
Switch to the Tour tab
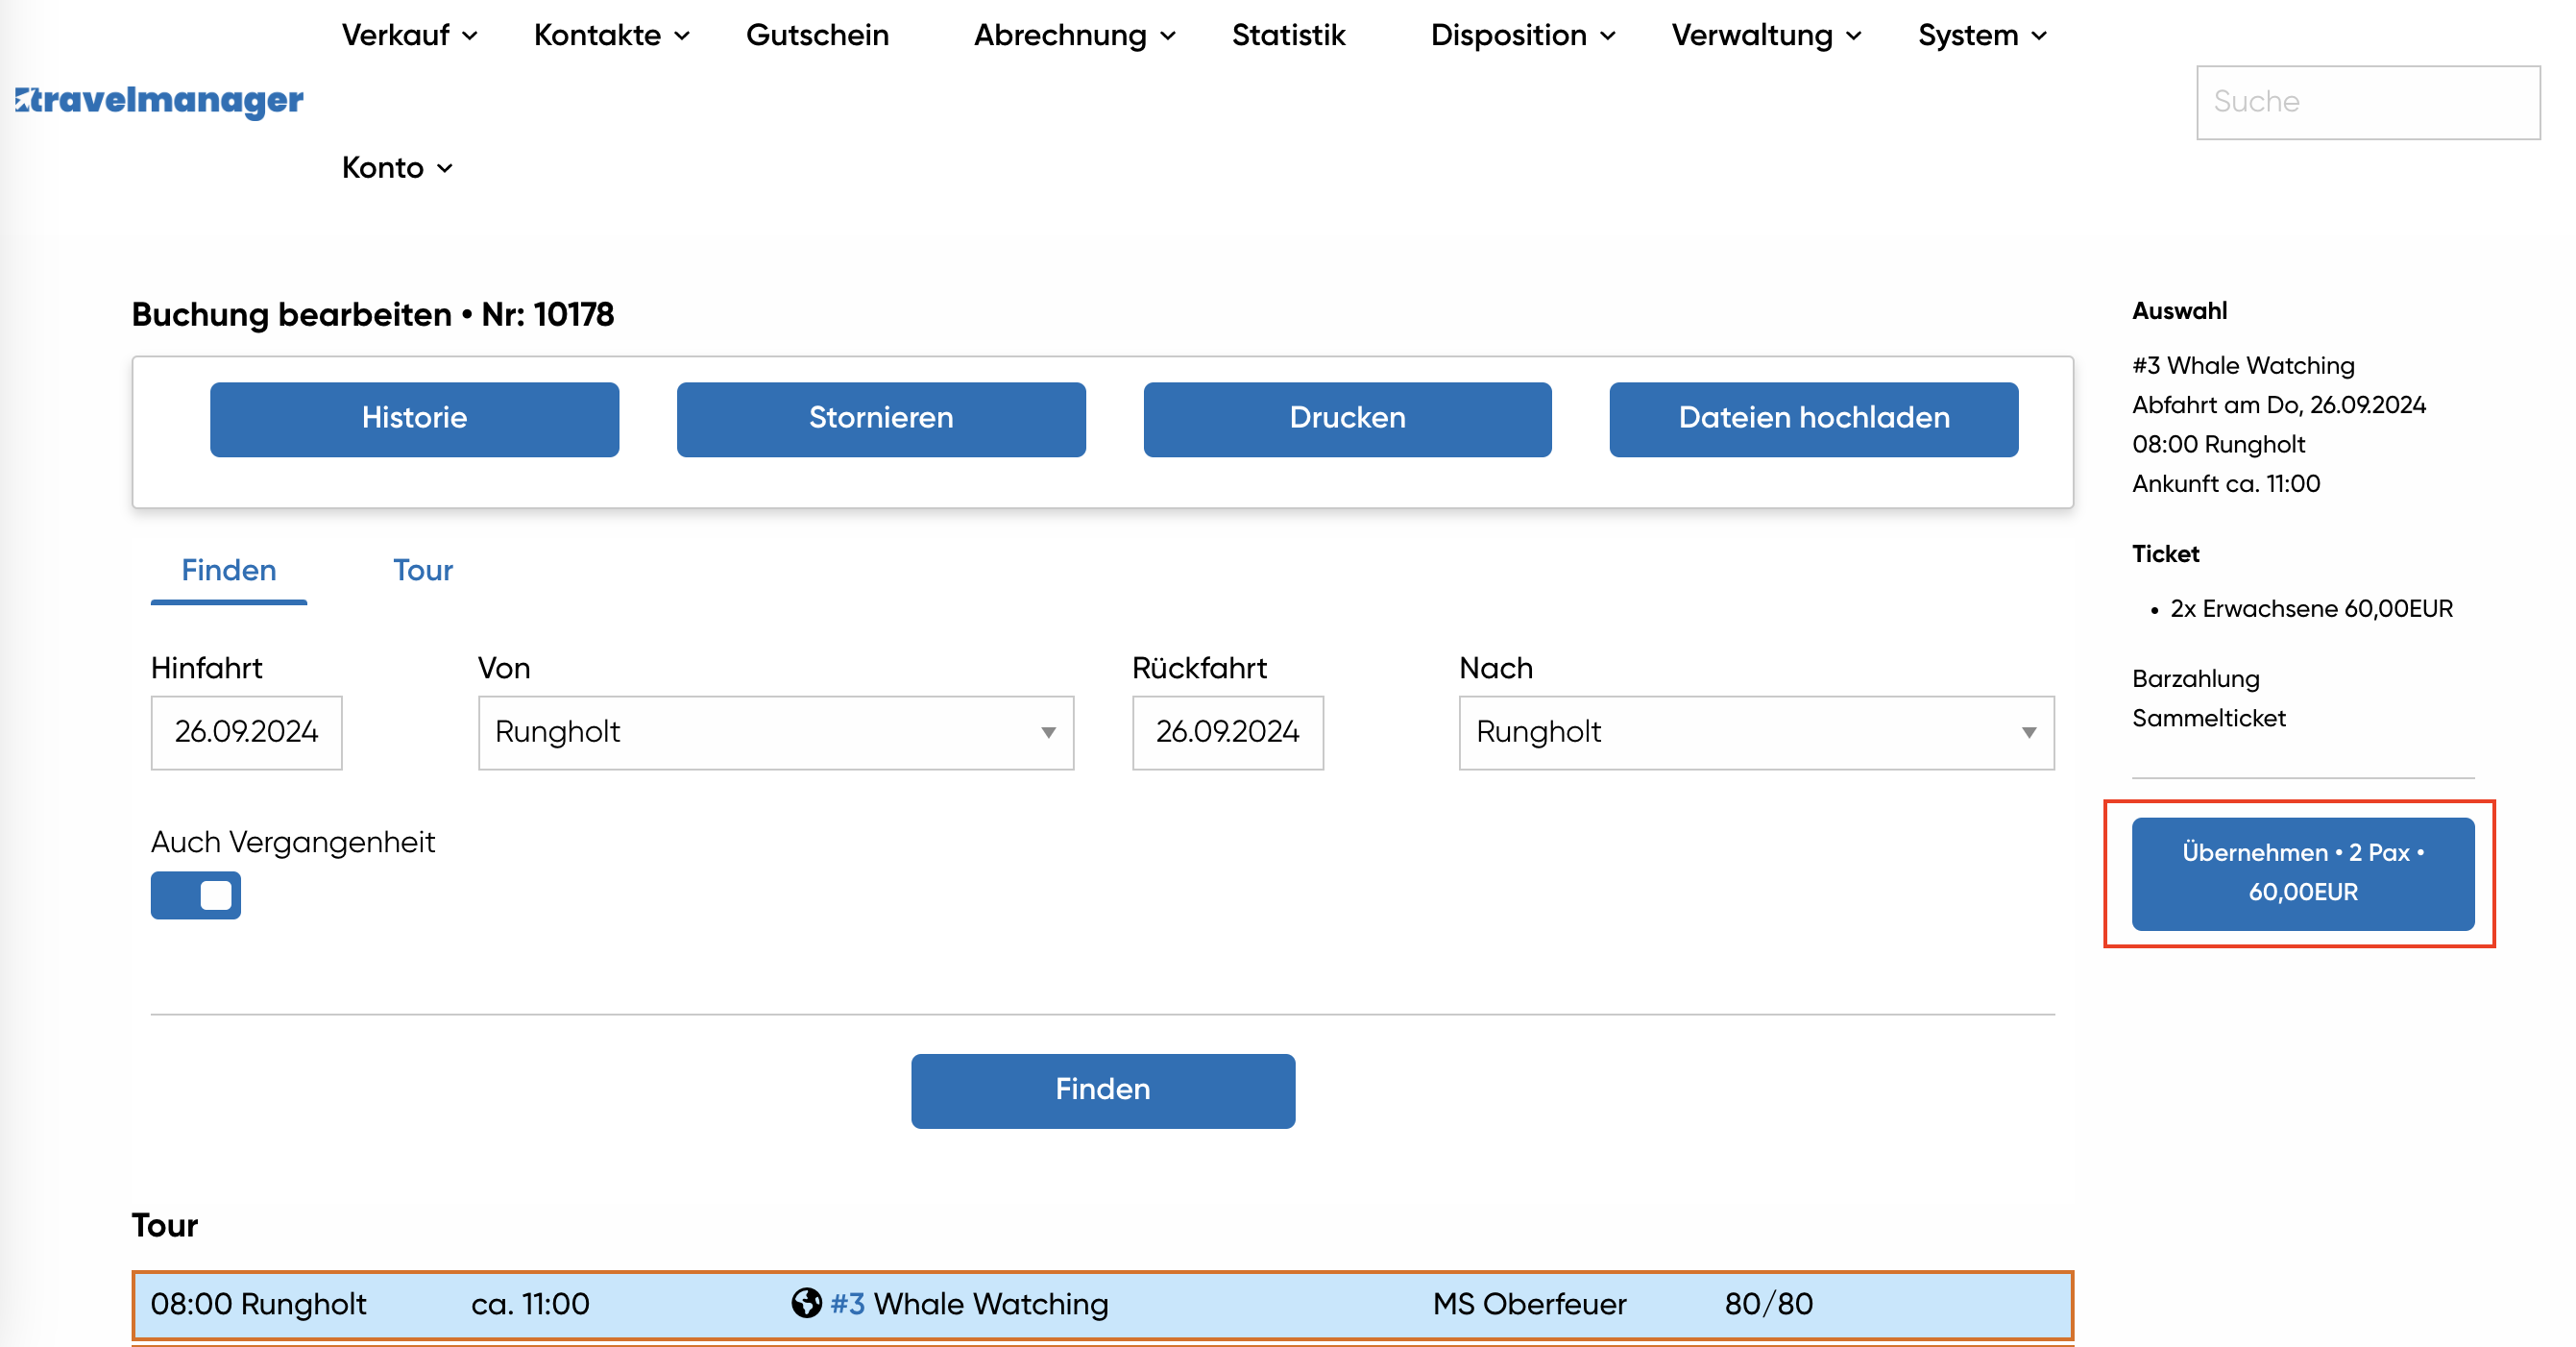point(422,570)
